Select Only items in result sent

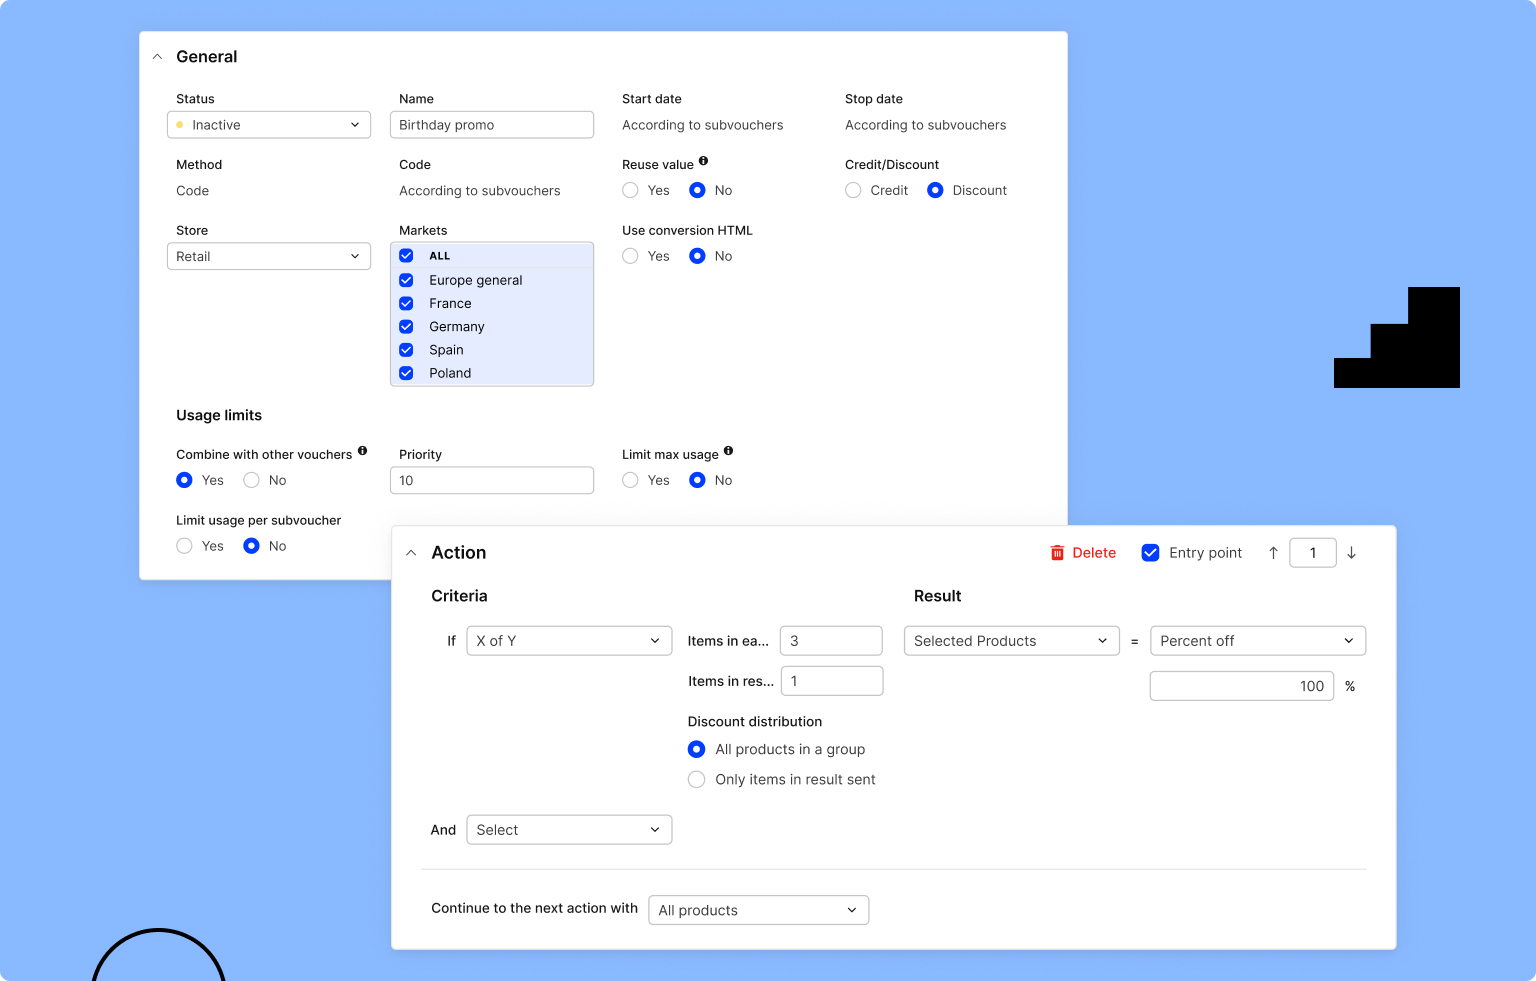(697, 779)
